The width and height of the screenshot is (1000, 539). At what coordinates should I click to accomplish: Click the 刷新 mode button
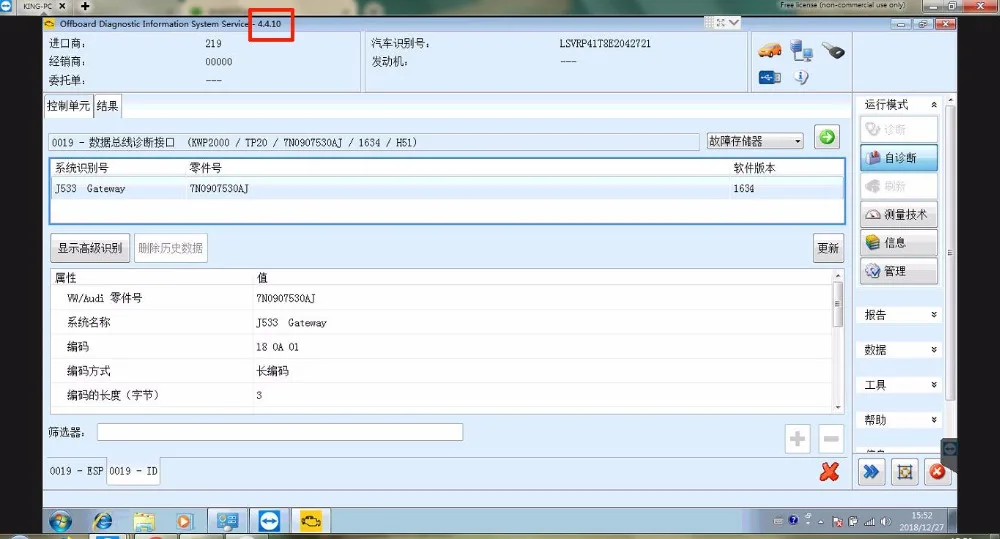pos(899,186)
